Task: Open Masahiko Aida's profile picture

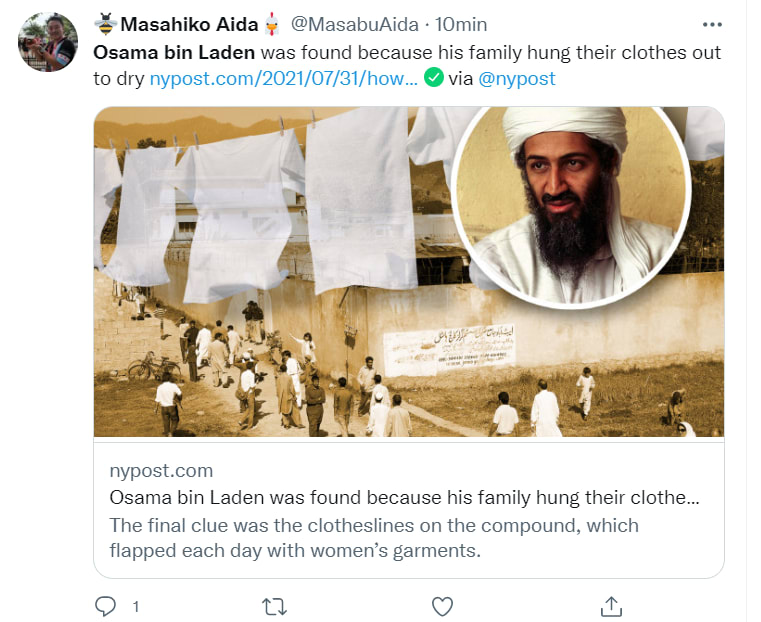Action: [x=47, y=43]
